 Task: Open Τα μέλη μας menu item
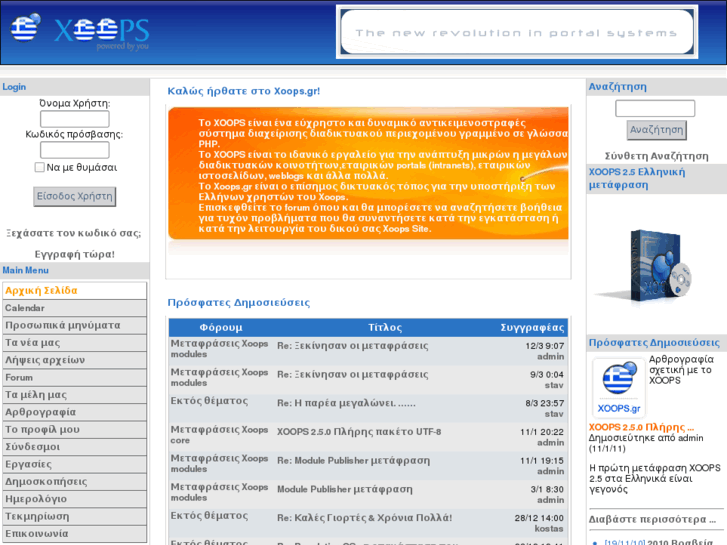pyautogui.click(x=74, y=395)
